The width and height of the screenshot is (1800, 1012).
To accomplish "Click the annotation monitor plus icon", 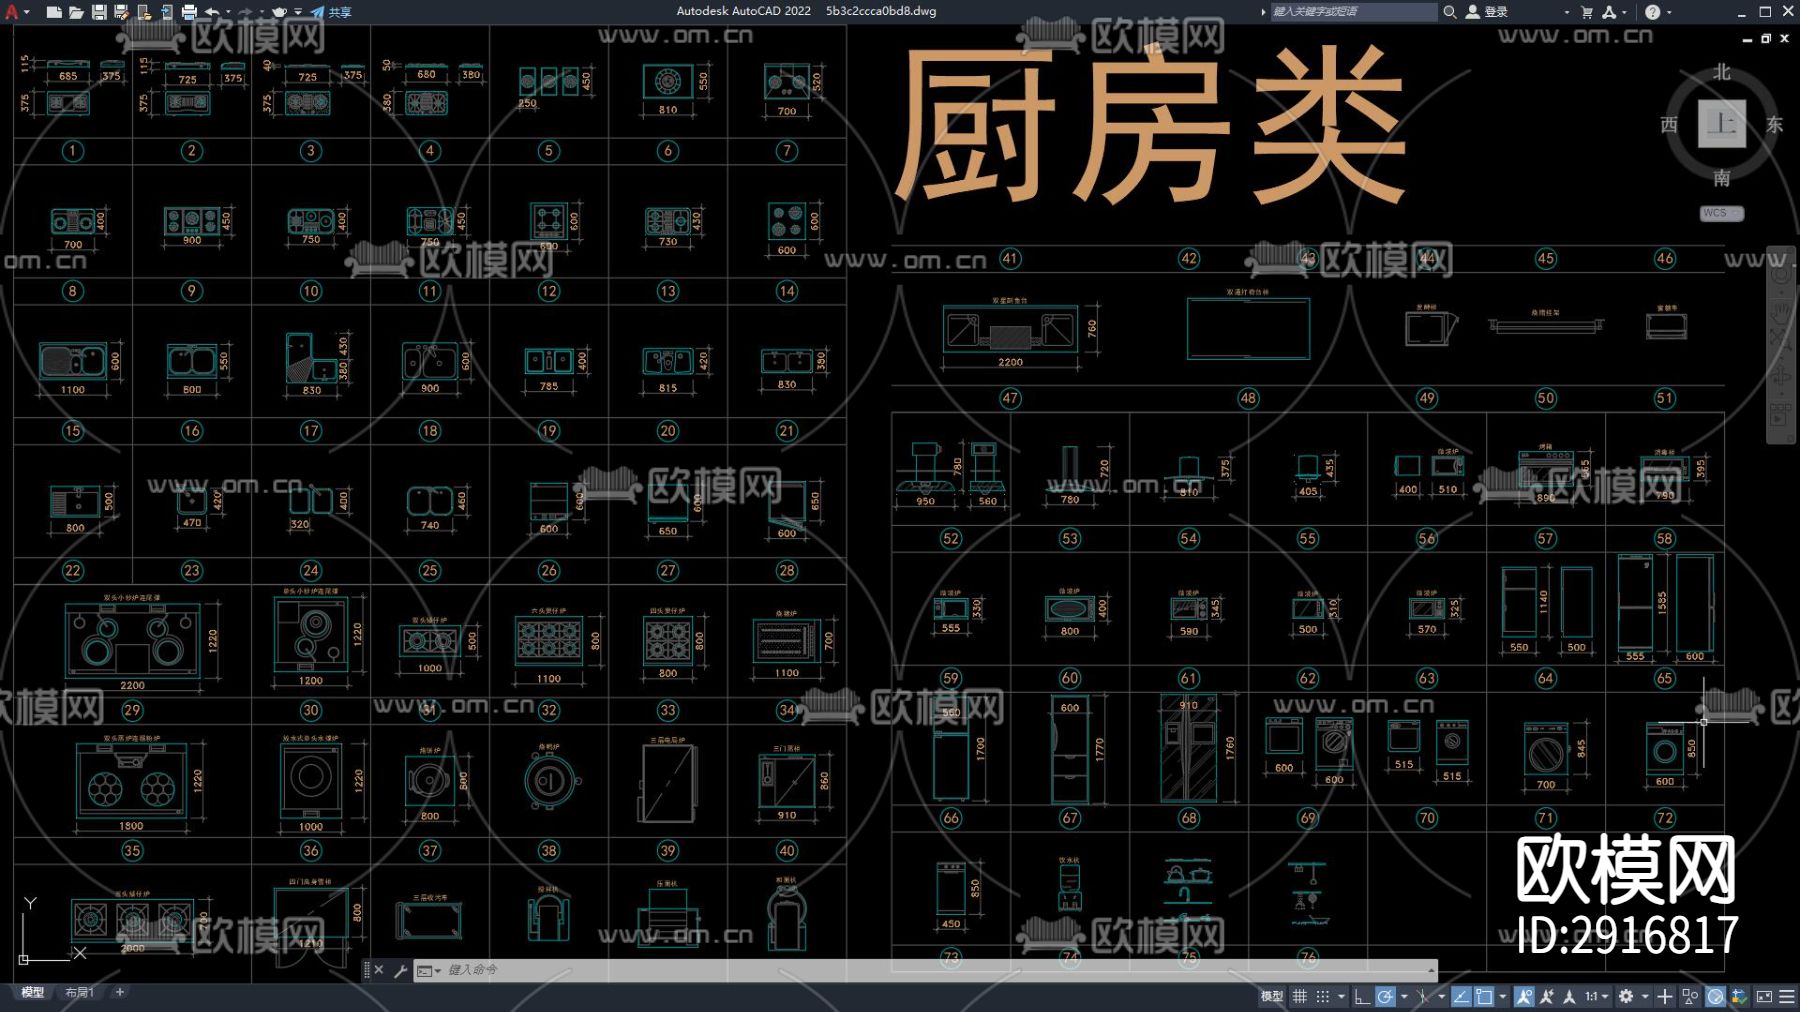I will pos(1665,996).
